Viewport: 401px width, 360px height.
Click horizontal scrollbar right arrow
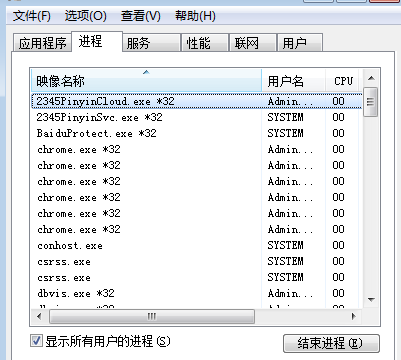point(353,316)
